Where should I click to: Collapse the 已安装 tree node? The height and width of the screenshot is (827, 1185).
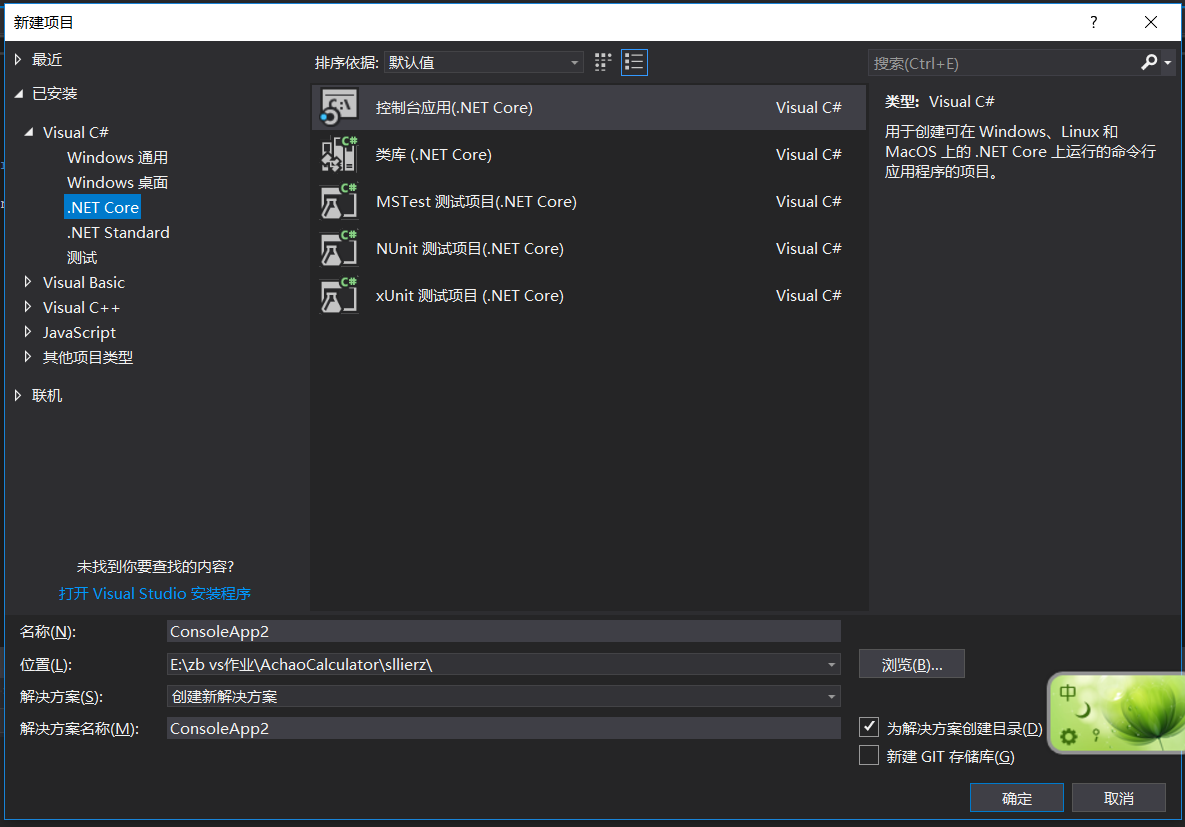pos(18,93)
